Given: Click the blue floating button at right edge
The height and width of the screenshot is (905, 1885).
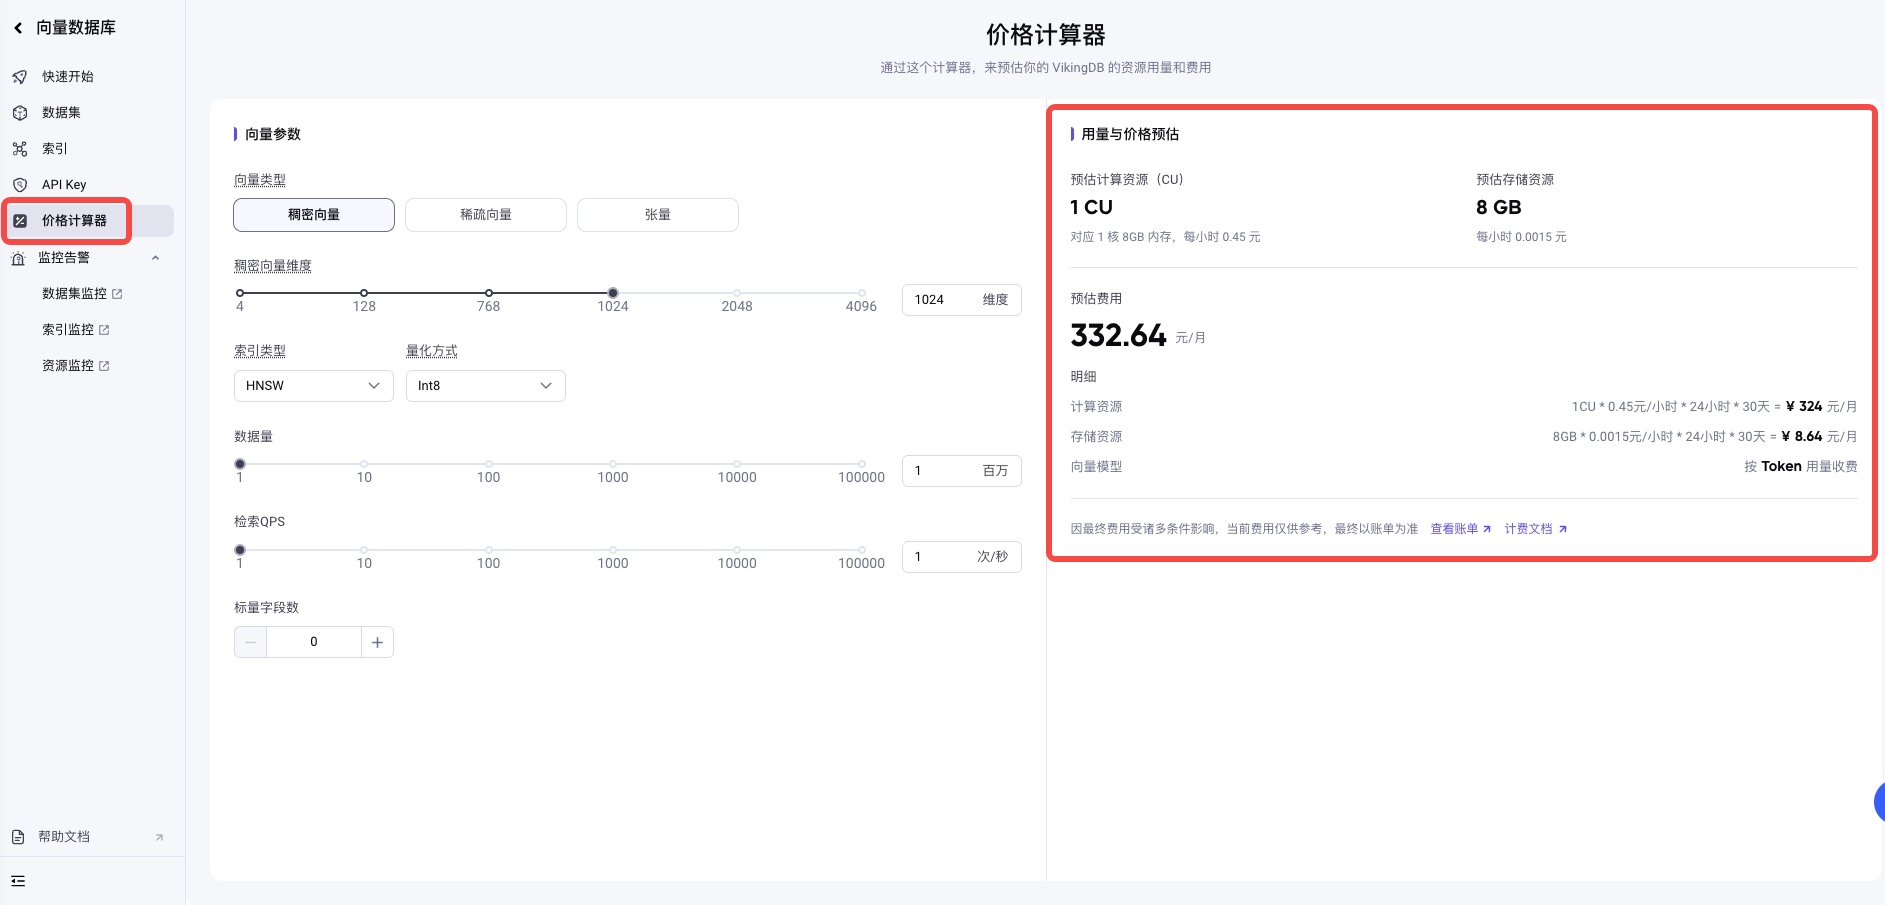Looking at the screenshot, I should 1879,802.
